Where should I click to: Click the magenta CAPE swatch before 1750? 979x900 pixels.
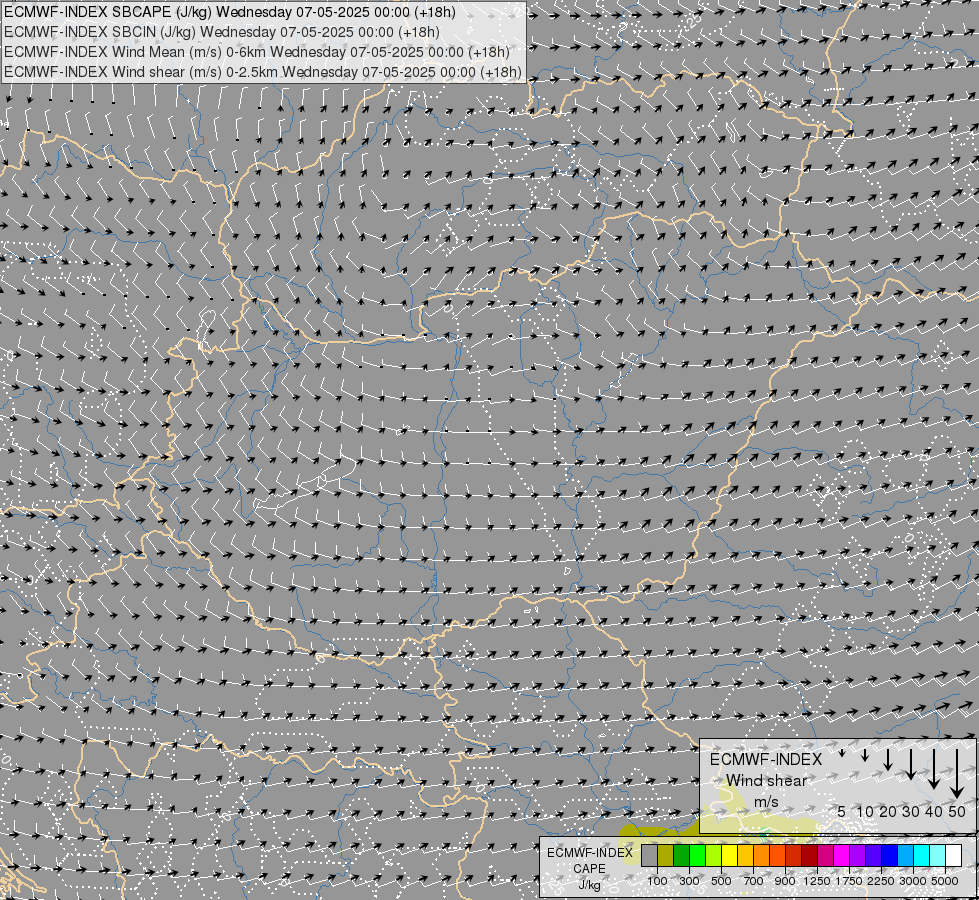click(842, 855)
